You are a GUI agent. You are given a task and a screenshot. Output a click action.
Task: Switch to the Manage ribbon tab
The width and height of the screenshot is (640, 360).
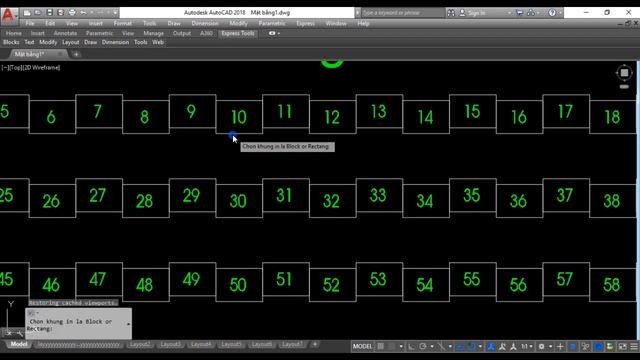click(153, 33)
